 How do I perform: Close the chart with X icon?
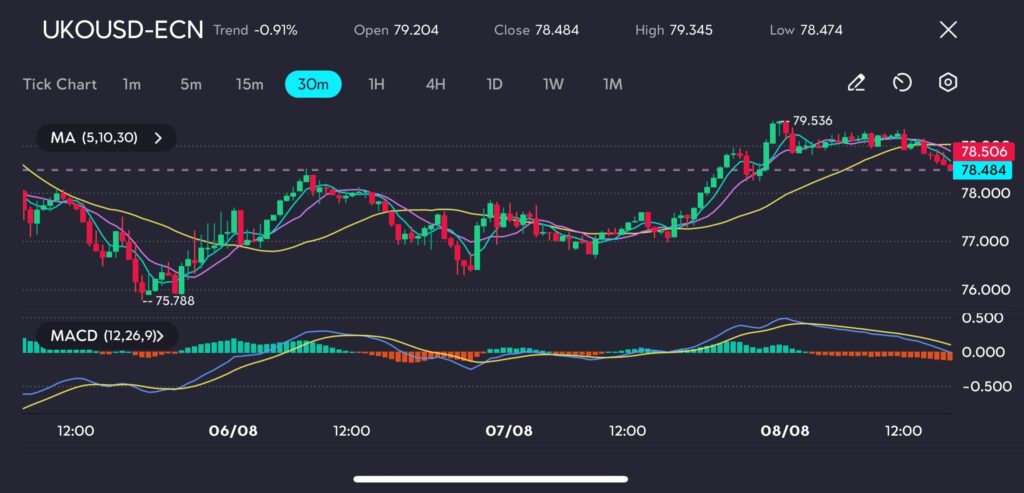tap(948, 30)
